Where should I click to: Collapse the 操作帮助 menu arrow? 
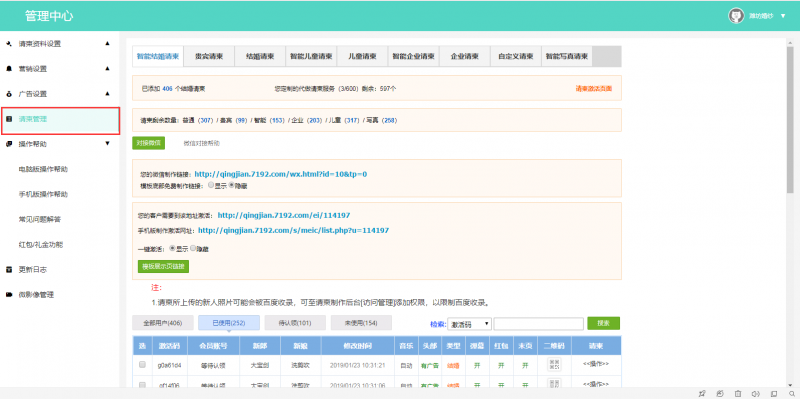107,143
